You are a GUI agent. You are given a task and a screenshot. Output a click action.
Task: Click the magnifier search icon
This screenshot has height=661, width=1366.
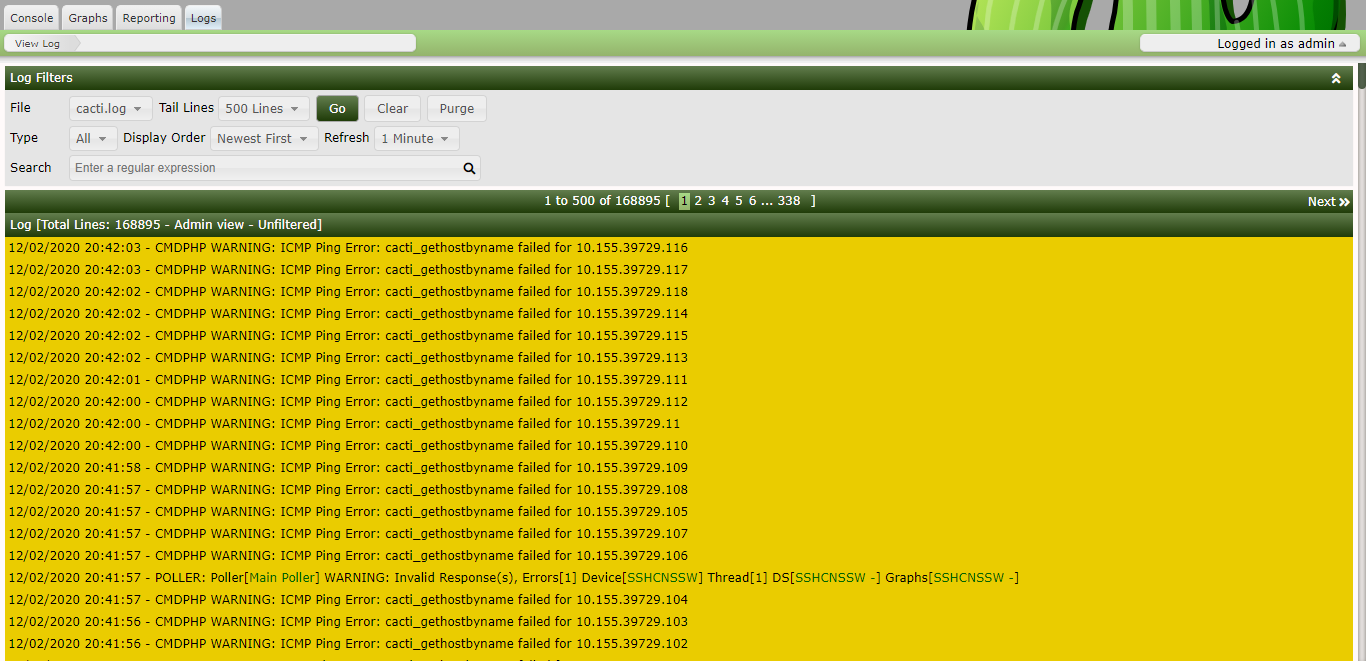coord(470,168)
